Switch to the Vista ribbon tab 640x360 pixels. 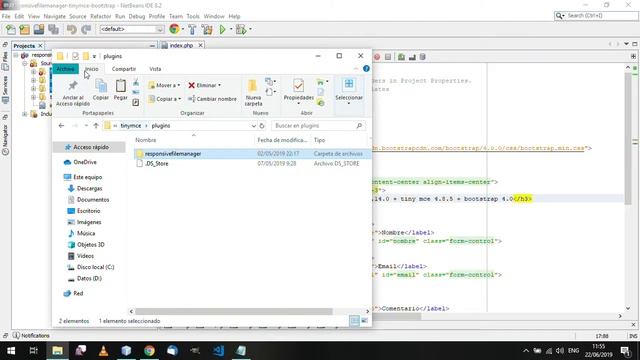(155, 69)
